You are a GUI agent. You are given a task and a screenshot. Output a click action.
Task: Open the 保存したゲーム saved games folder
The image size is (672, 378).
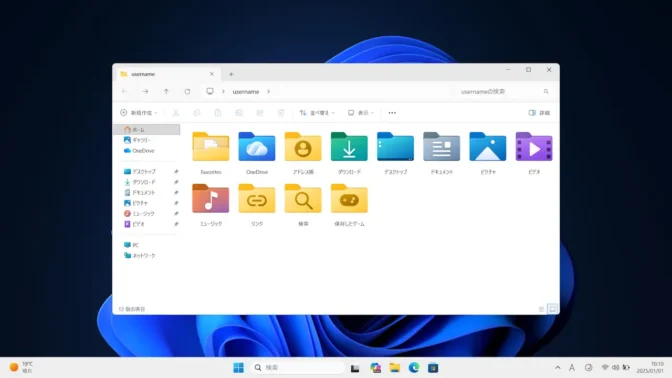[349, 199]
